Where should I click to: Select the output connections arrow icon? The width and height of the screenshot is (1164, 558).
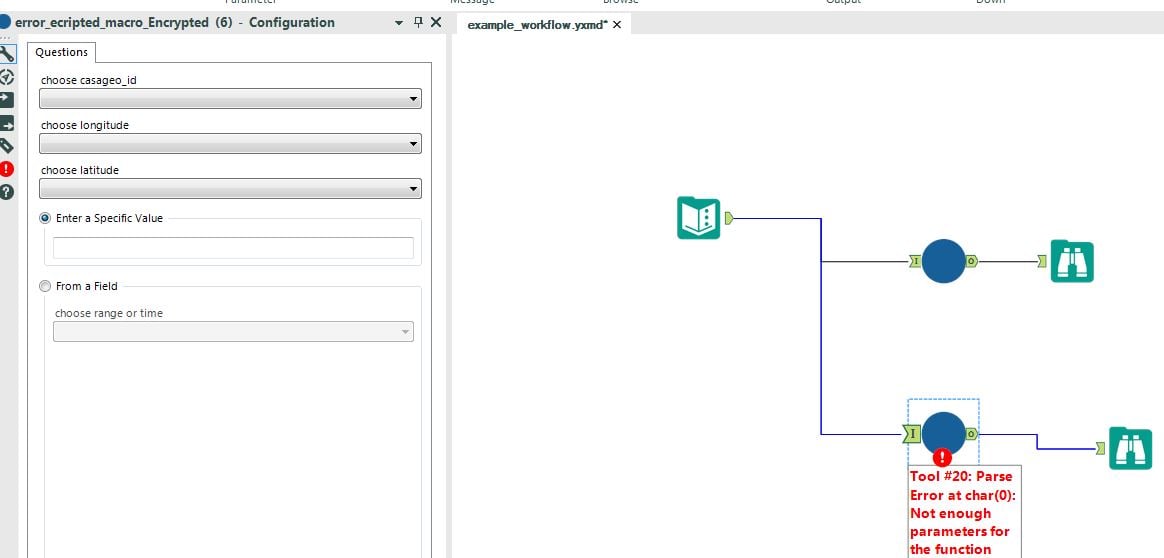coord(7,123)
